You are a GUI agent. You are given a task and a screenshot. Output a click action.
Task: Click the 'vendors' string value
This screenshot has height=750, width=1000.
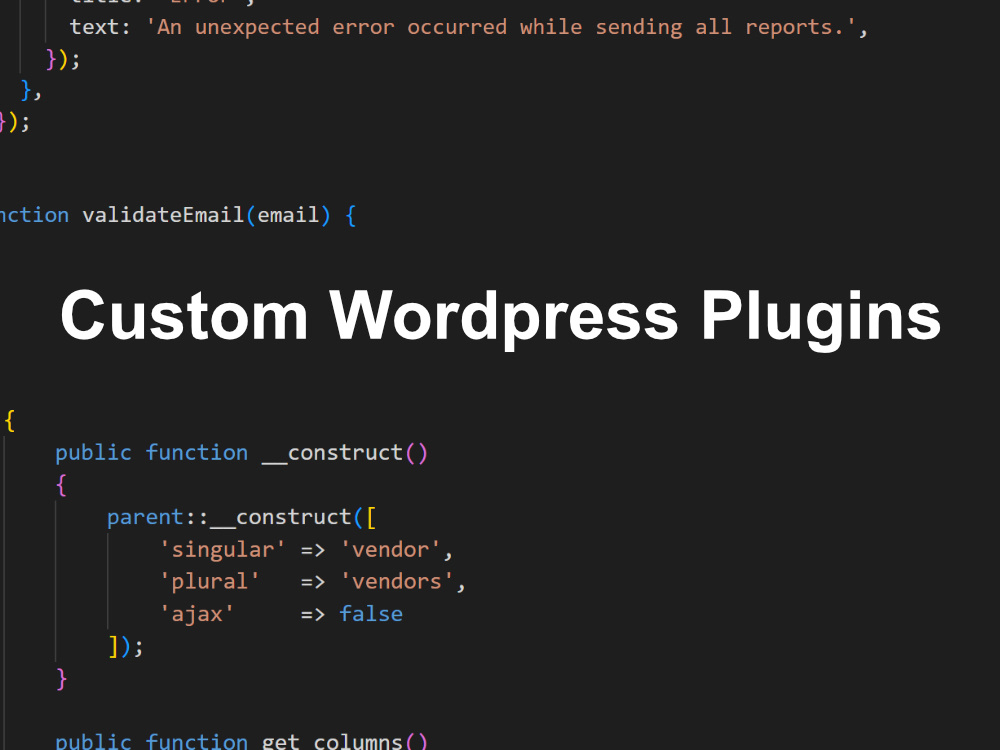tap(397, 582)
